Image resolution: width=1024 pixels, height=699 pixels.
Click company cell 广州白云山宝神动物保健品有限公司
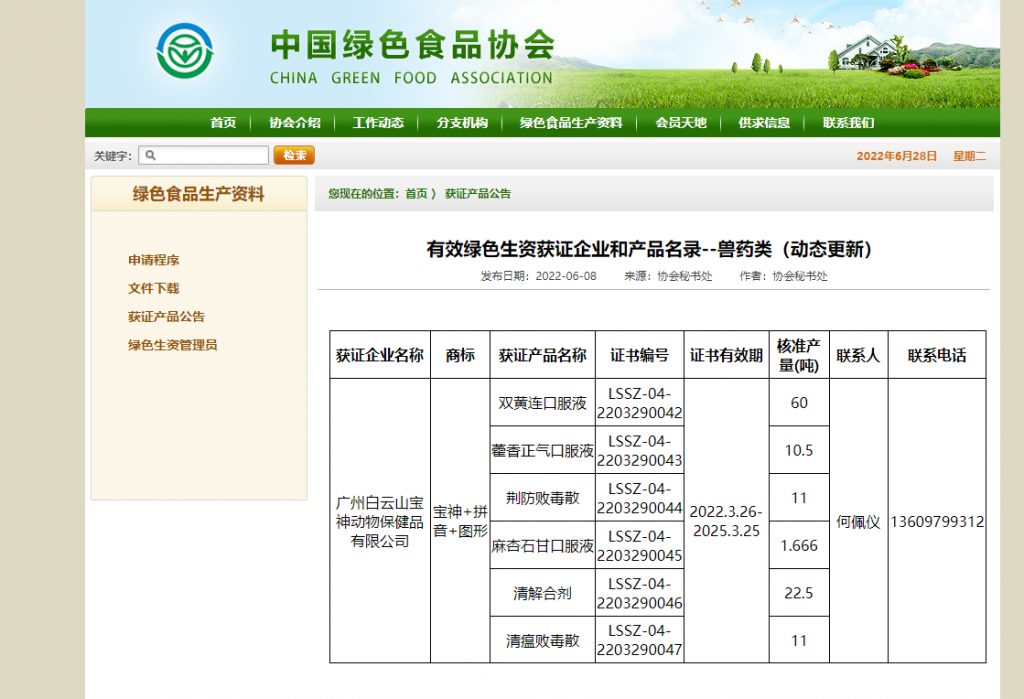(380, 522)
